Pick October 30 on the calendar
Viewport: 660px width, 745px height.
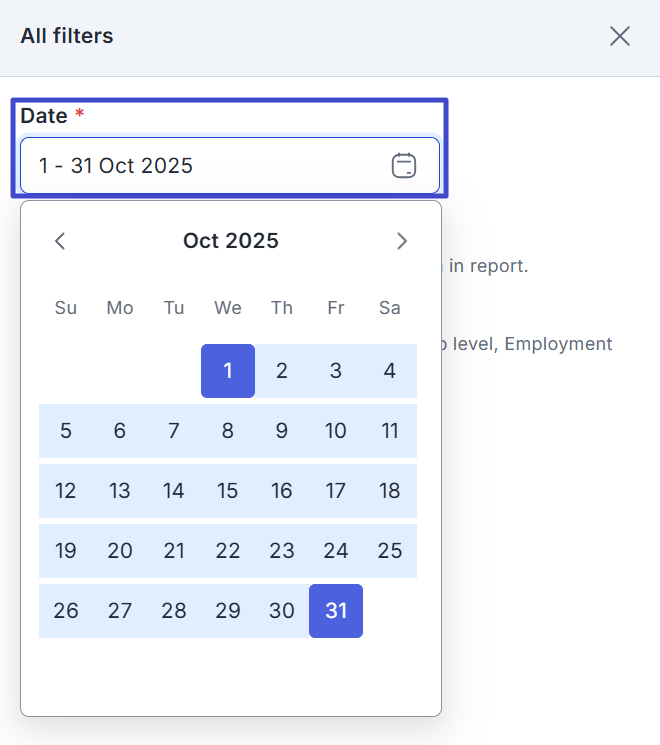(282, 611)
